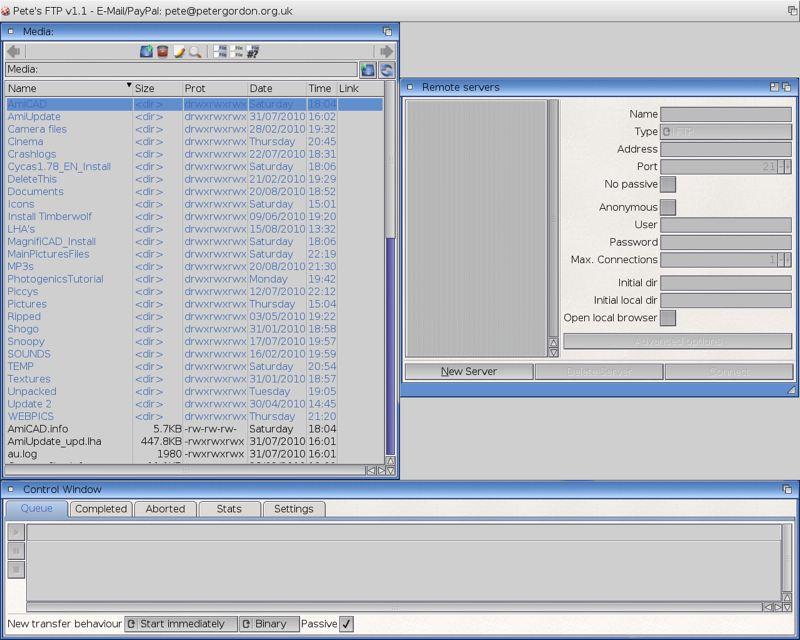800x640 pixels.
Task: Open the Settings tab
Action: point(294,509)
